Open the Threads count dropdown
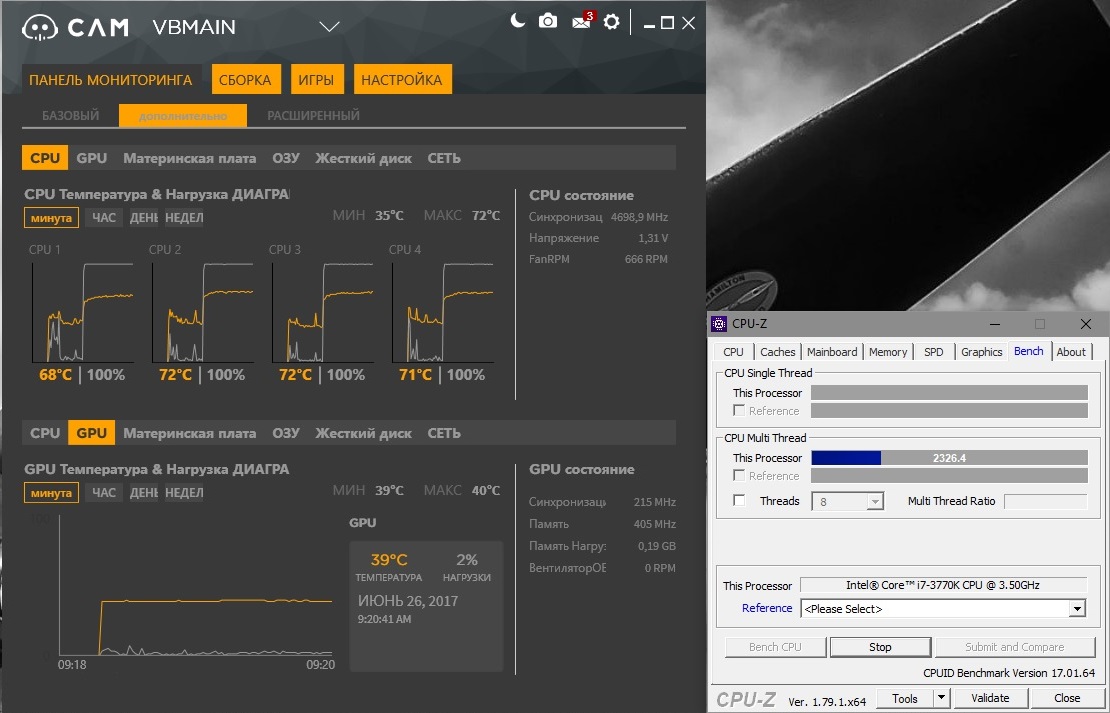 [875, 502]
